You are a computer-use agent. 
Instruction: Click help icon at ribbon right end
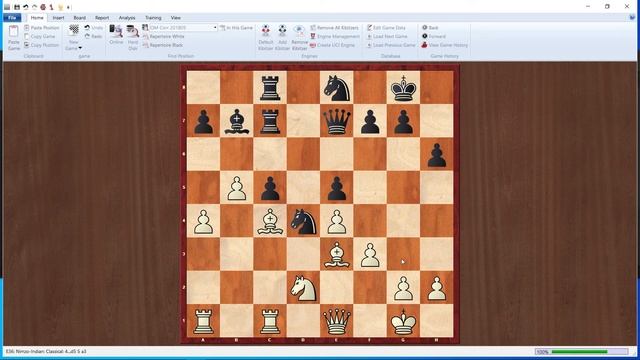pyautogui.click(x=632, y=18)
